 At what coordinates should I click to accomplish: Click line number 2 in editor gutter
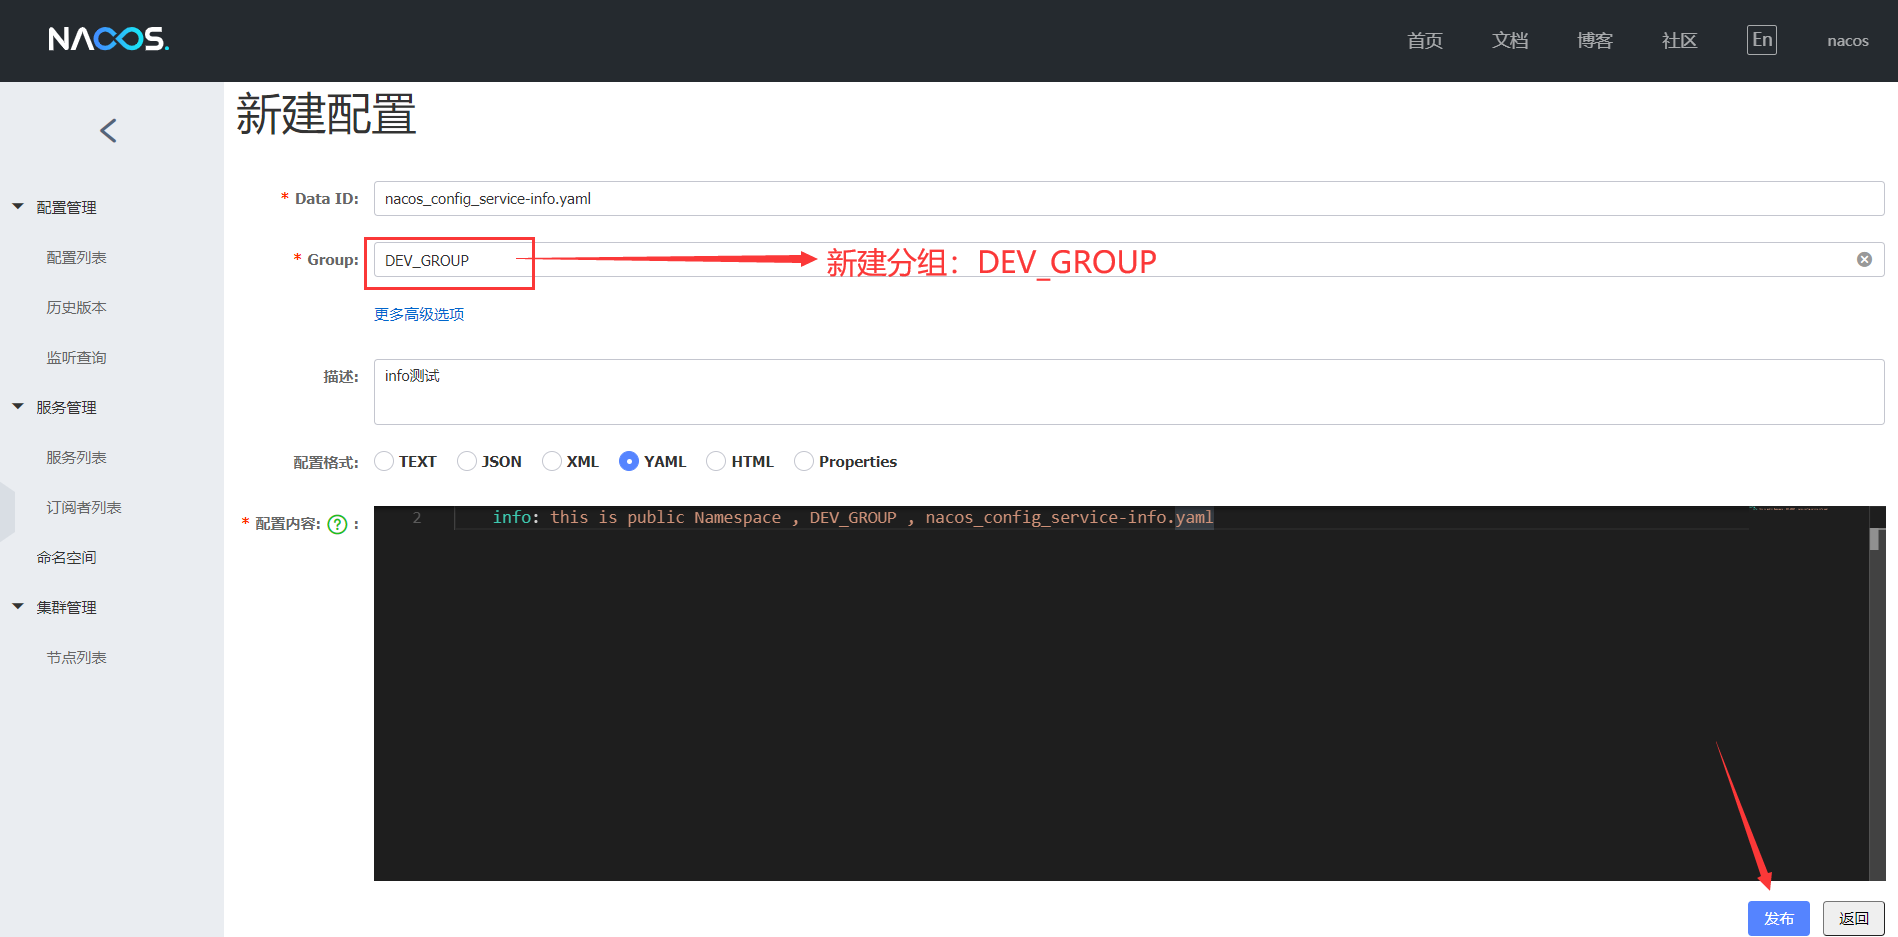(417, 518)
